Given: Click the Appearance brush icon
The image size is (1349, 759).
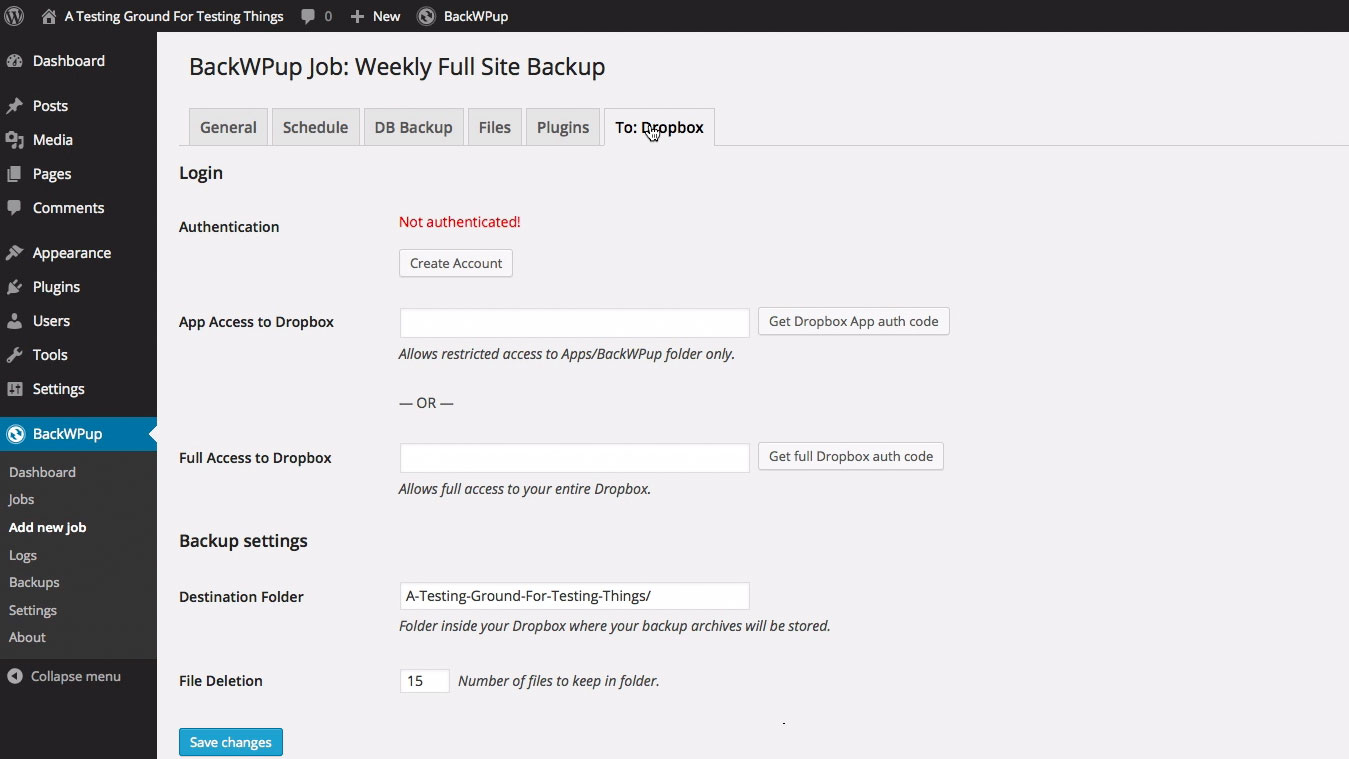Looking at the screenshot, I should (14, 253).
